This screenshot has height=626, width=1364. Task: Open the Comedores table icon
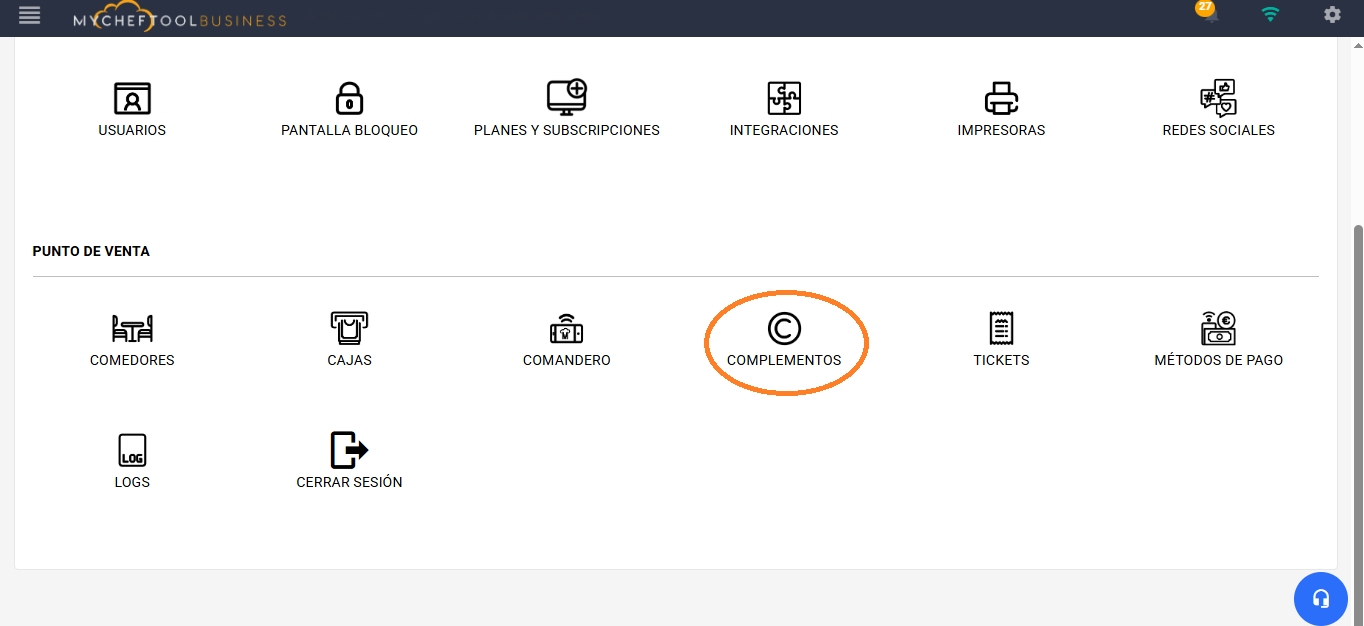(132, 329)
